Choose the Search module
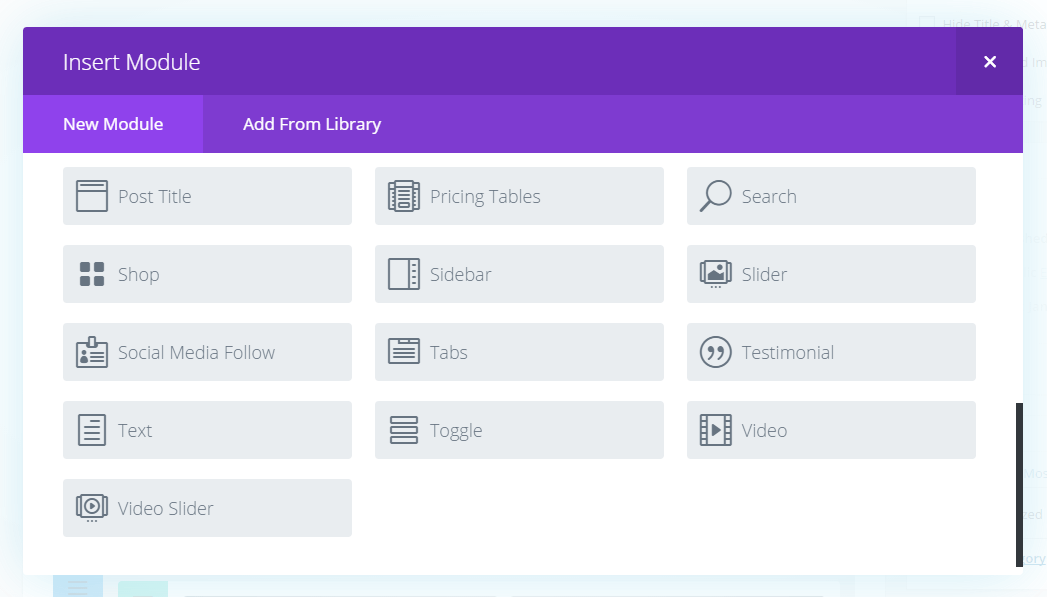Image resolution: width=1047 pixels, height=597 pixels. (x=831, y=196)
